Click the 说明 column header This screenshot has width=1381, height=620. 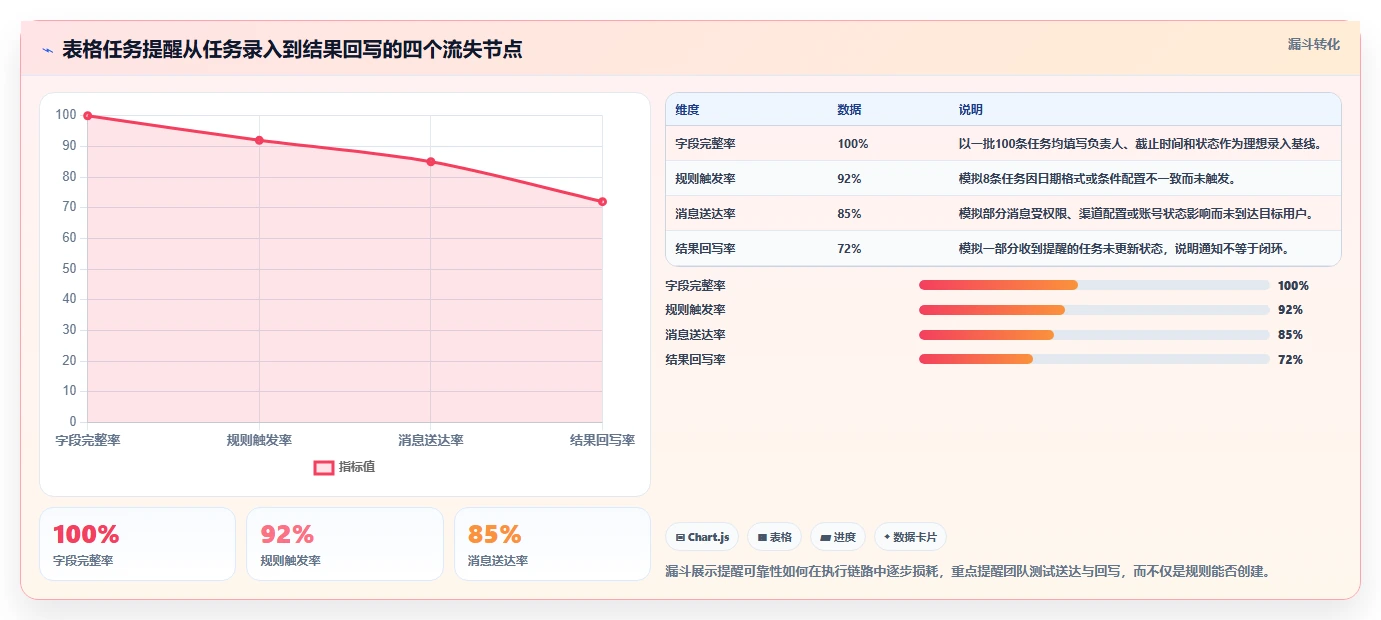(970, 110)
